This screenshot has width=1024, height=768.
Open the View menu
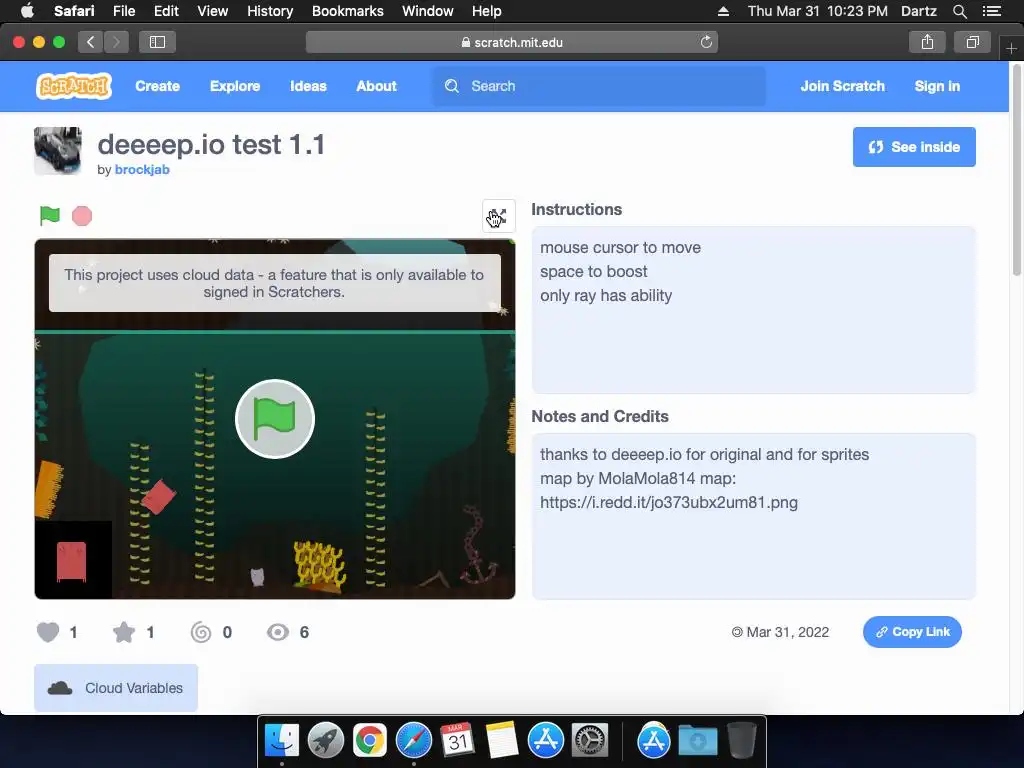pyautogui.click(x=212, y=11)
